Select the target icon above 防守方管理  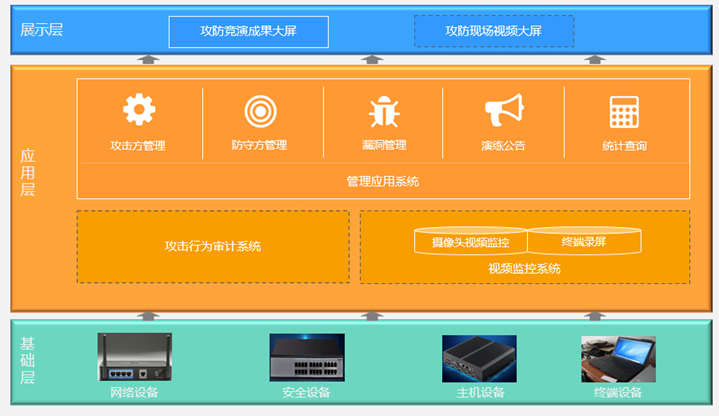coord(260,111)
